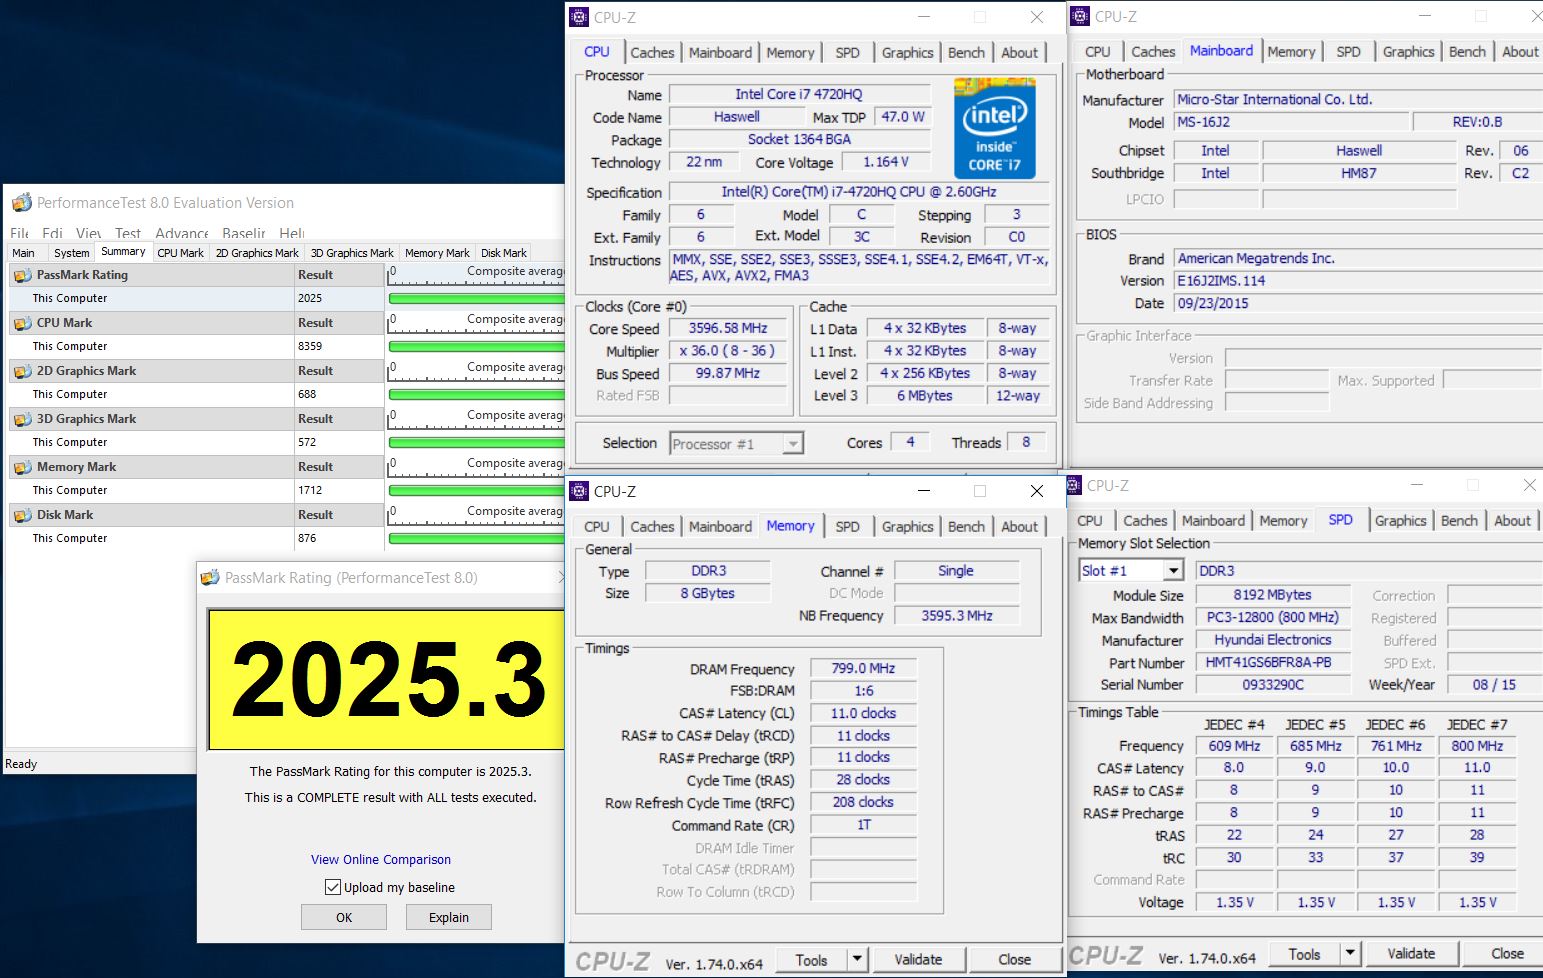1543x978 pixels.
Task: Uncheck Upload my baseline checkbox
Action: point(333,887)
